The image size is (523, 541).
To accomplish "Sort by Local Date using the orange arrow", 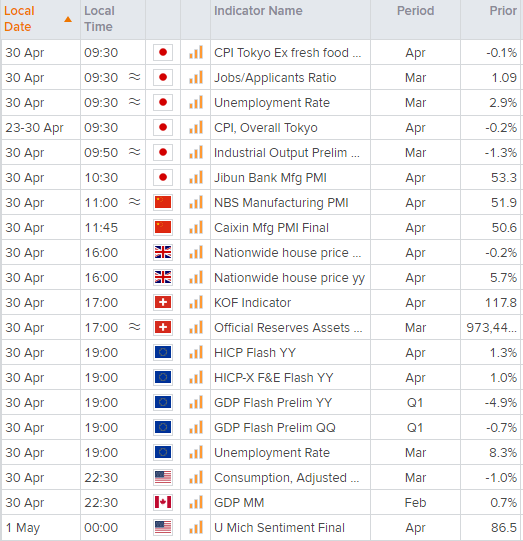I will (68, 19).
